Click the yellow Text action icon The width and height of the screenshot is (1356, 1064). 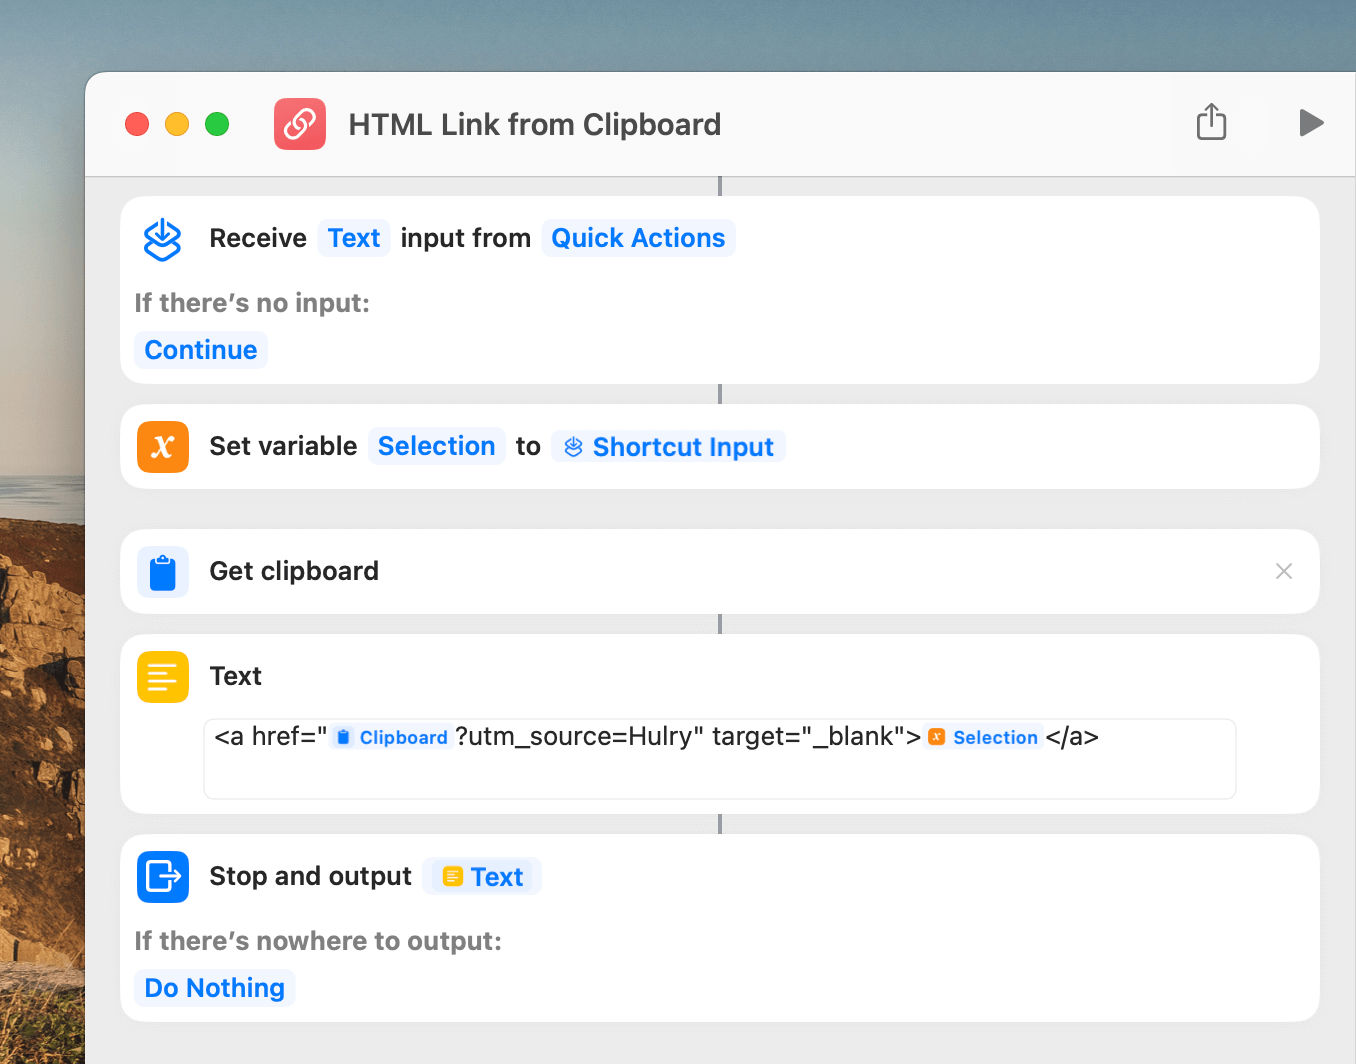coord(162,677)
